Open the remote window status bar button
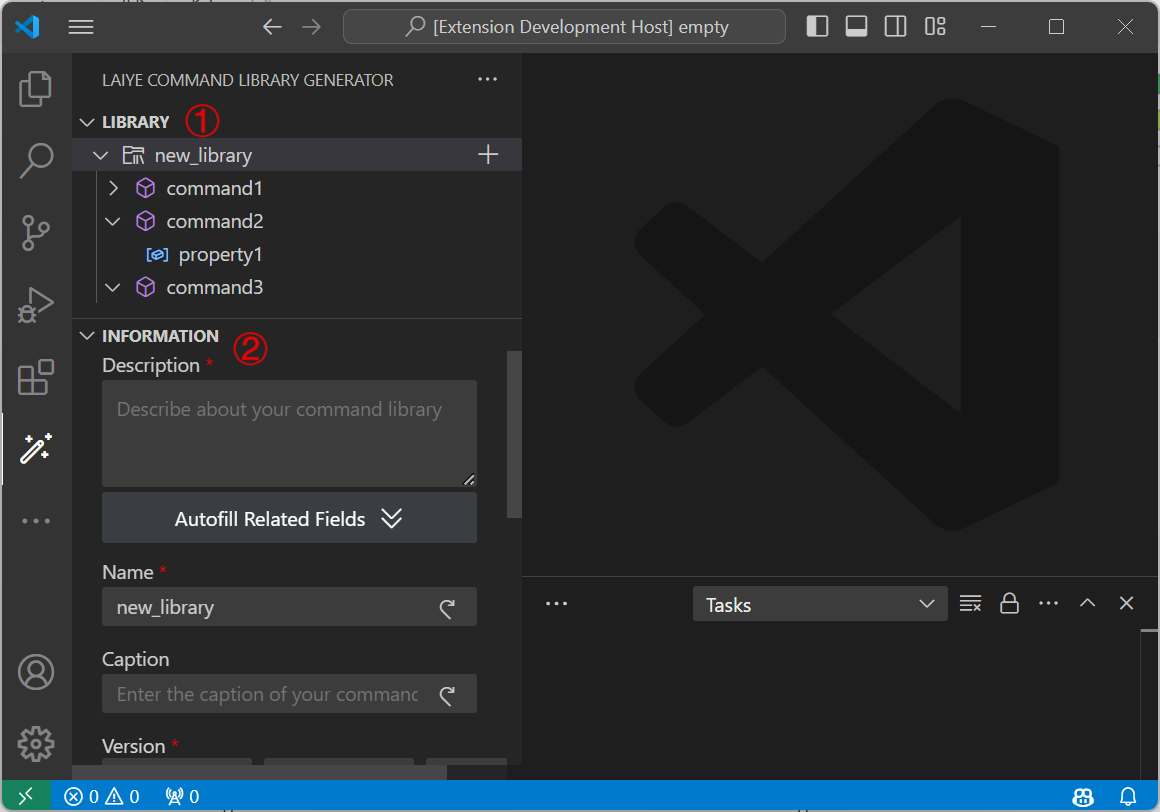 coord(26,796)
